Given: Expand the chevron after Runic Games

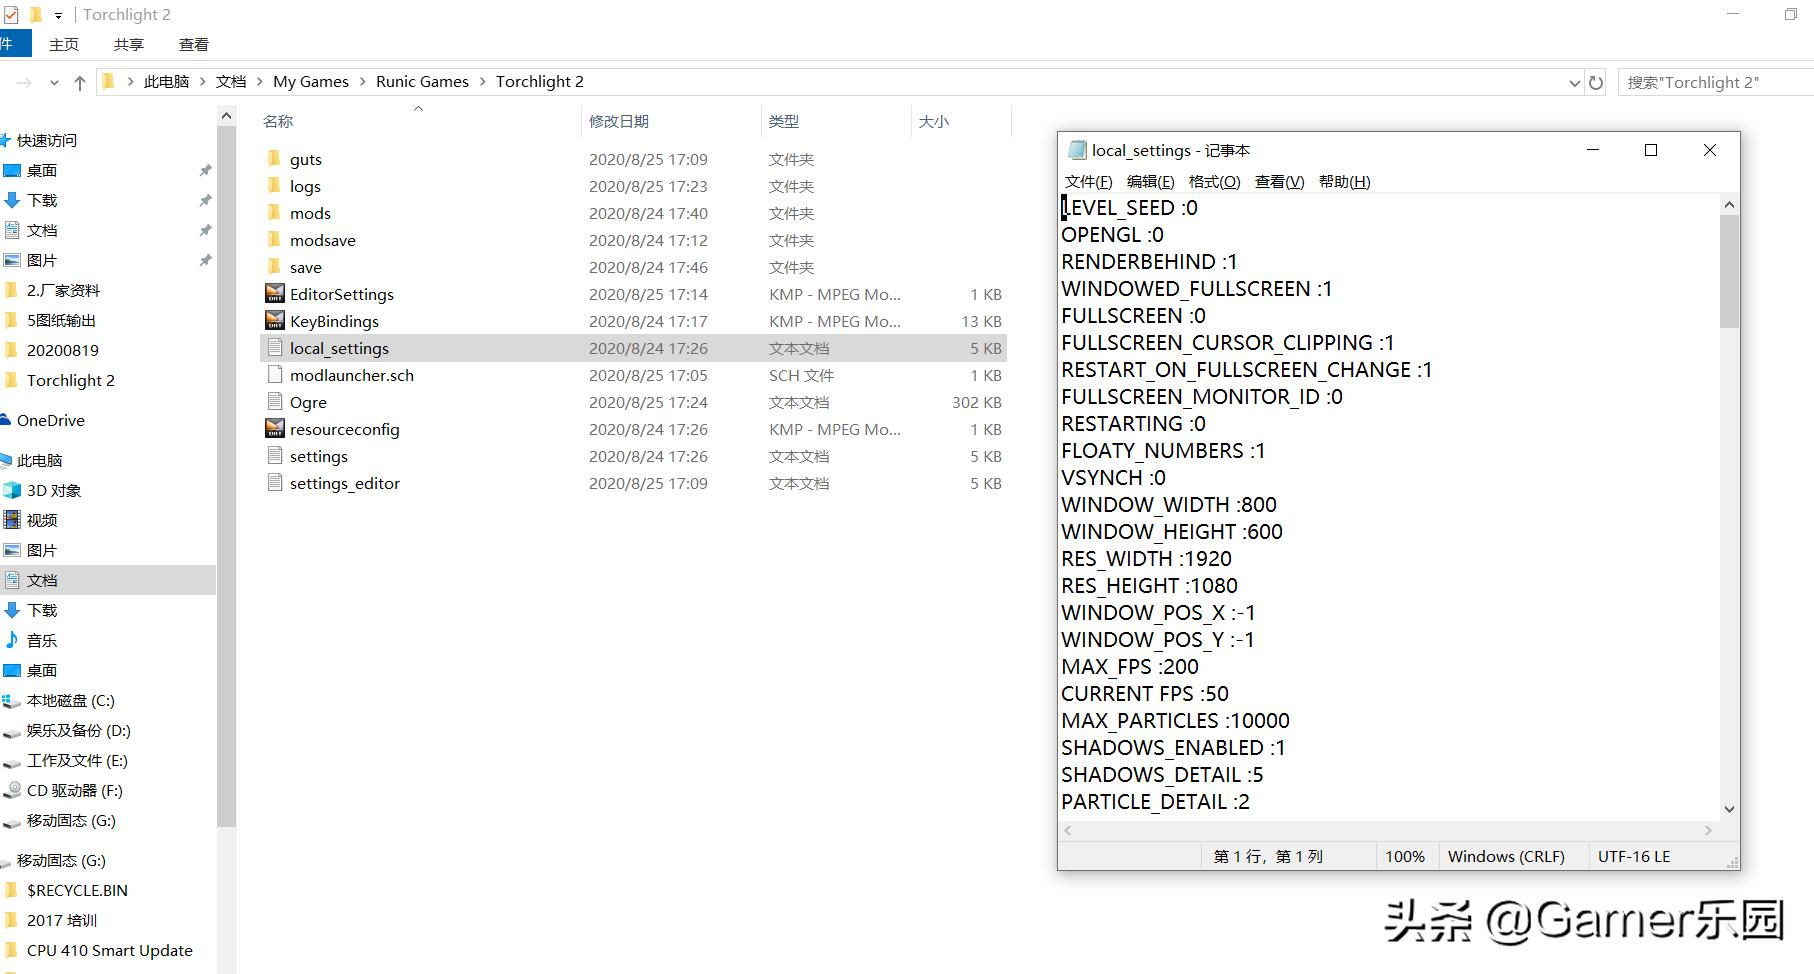Looking at the screenshot, I should tap(483, 82).
